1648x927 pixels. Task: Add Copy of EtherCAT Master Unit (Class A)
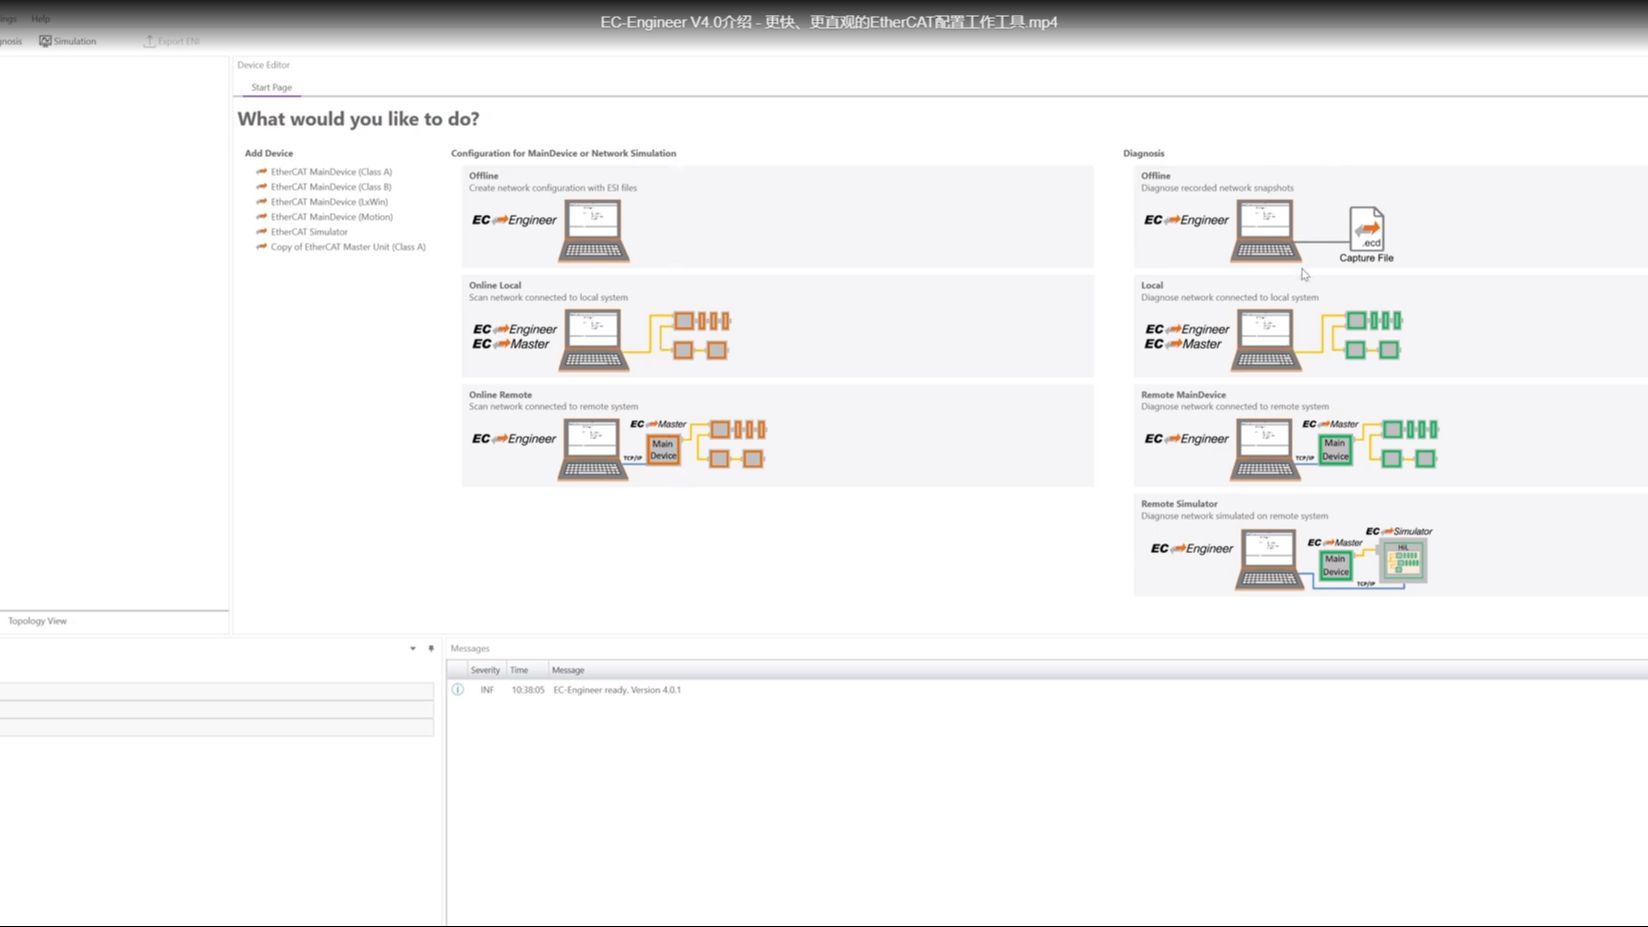pyautogui.click(x=348, y=247)
